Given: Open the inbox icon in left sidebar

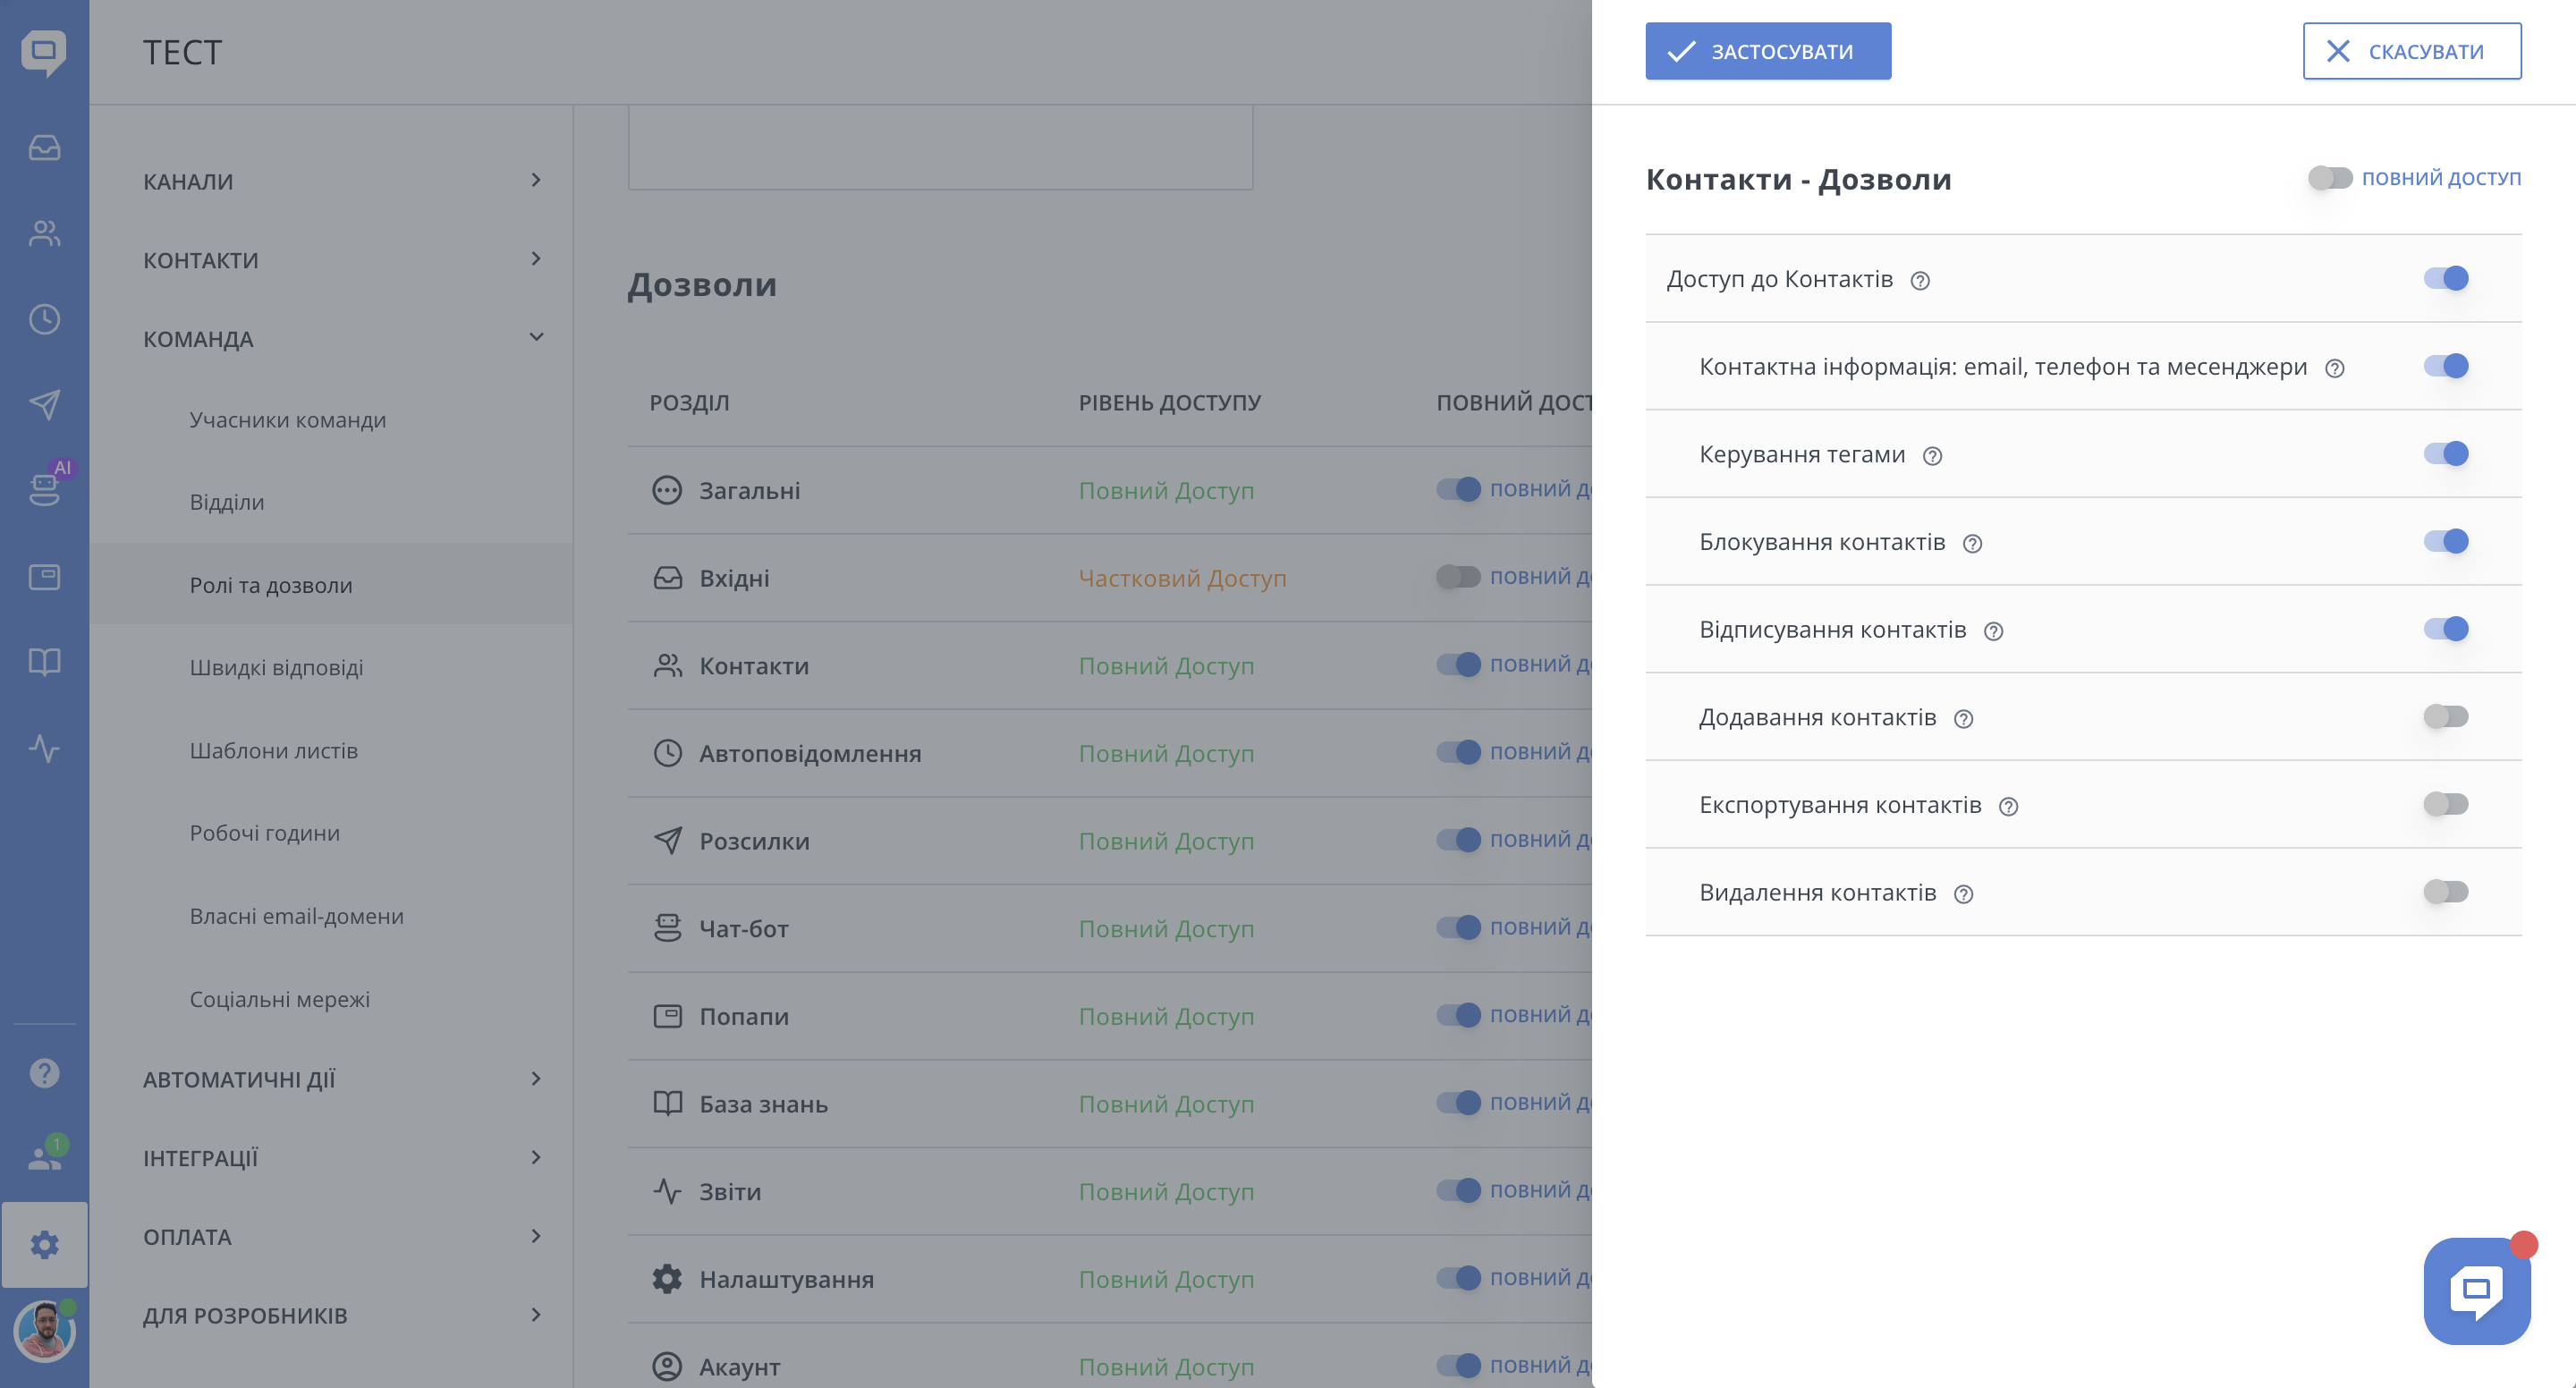Looking at the screenshot, I should point(44,148).
